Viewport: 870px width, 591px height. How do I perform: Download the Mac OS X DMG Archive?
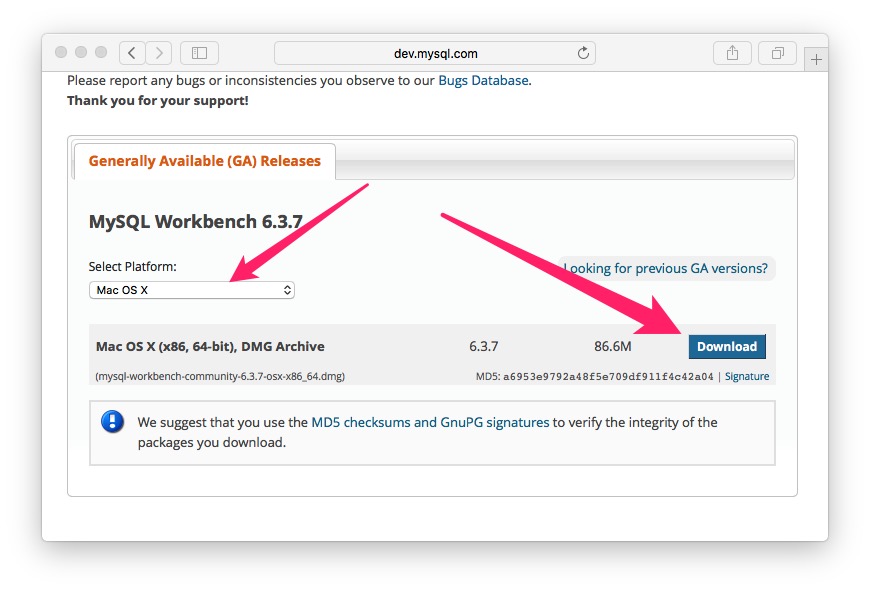(x=726, y=347)
